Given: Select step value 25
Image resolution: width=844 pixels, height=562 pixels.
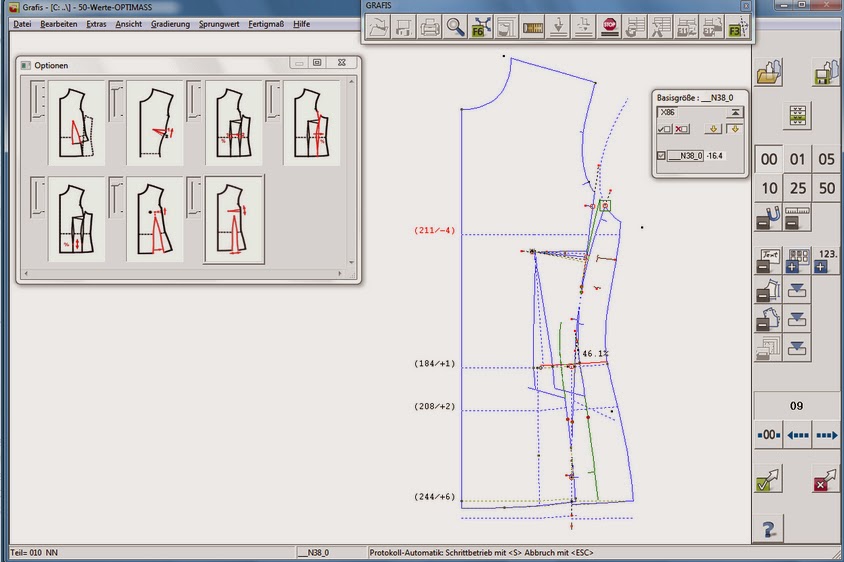Looking at the screenshot, I should tap(798, 188).
